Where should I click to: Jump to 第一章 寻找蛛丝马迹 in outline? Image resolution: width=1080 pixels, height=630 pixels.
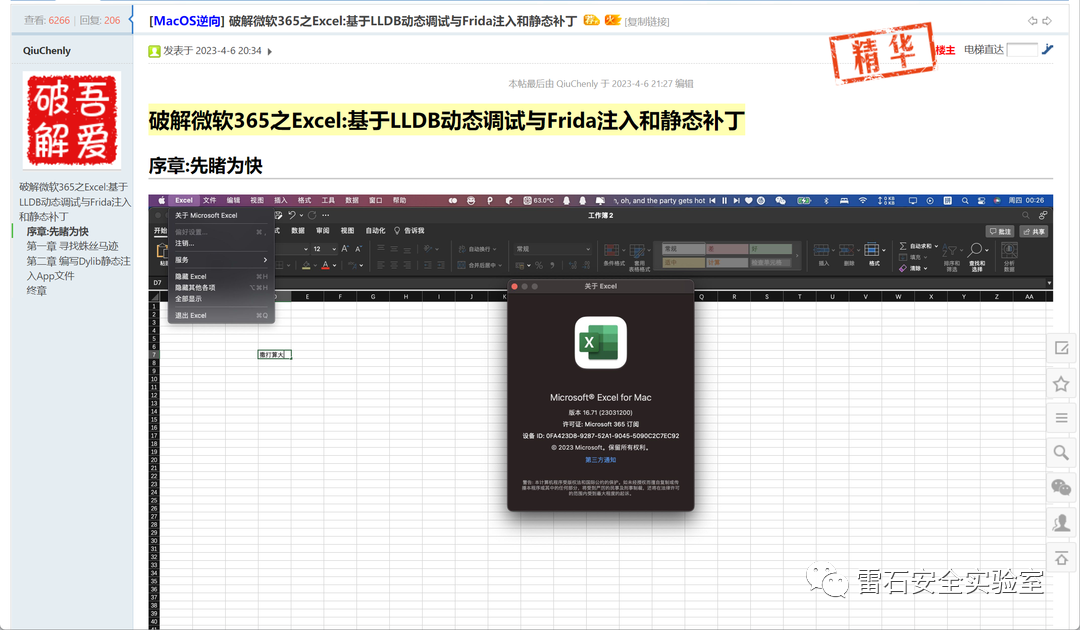pos(72,246)
